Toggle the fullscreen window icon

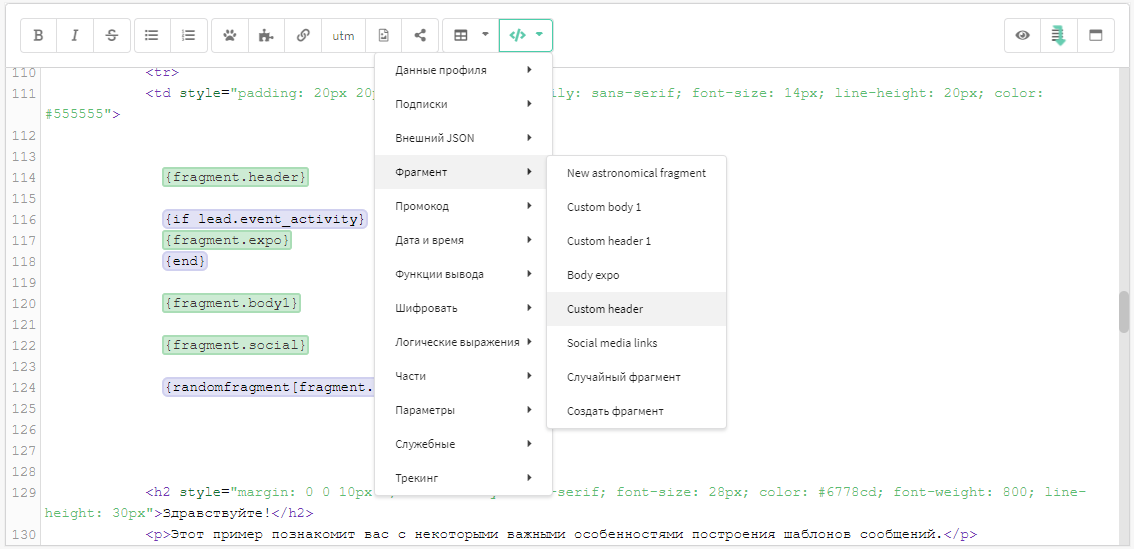[1096, 35]
